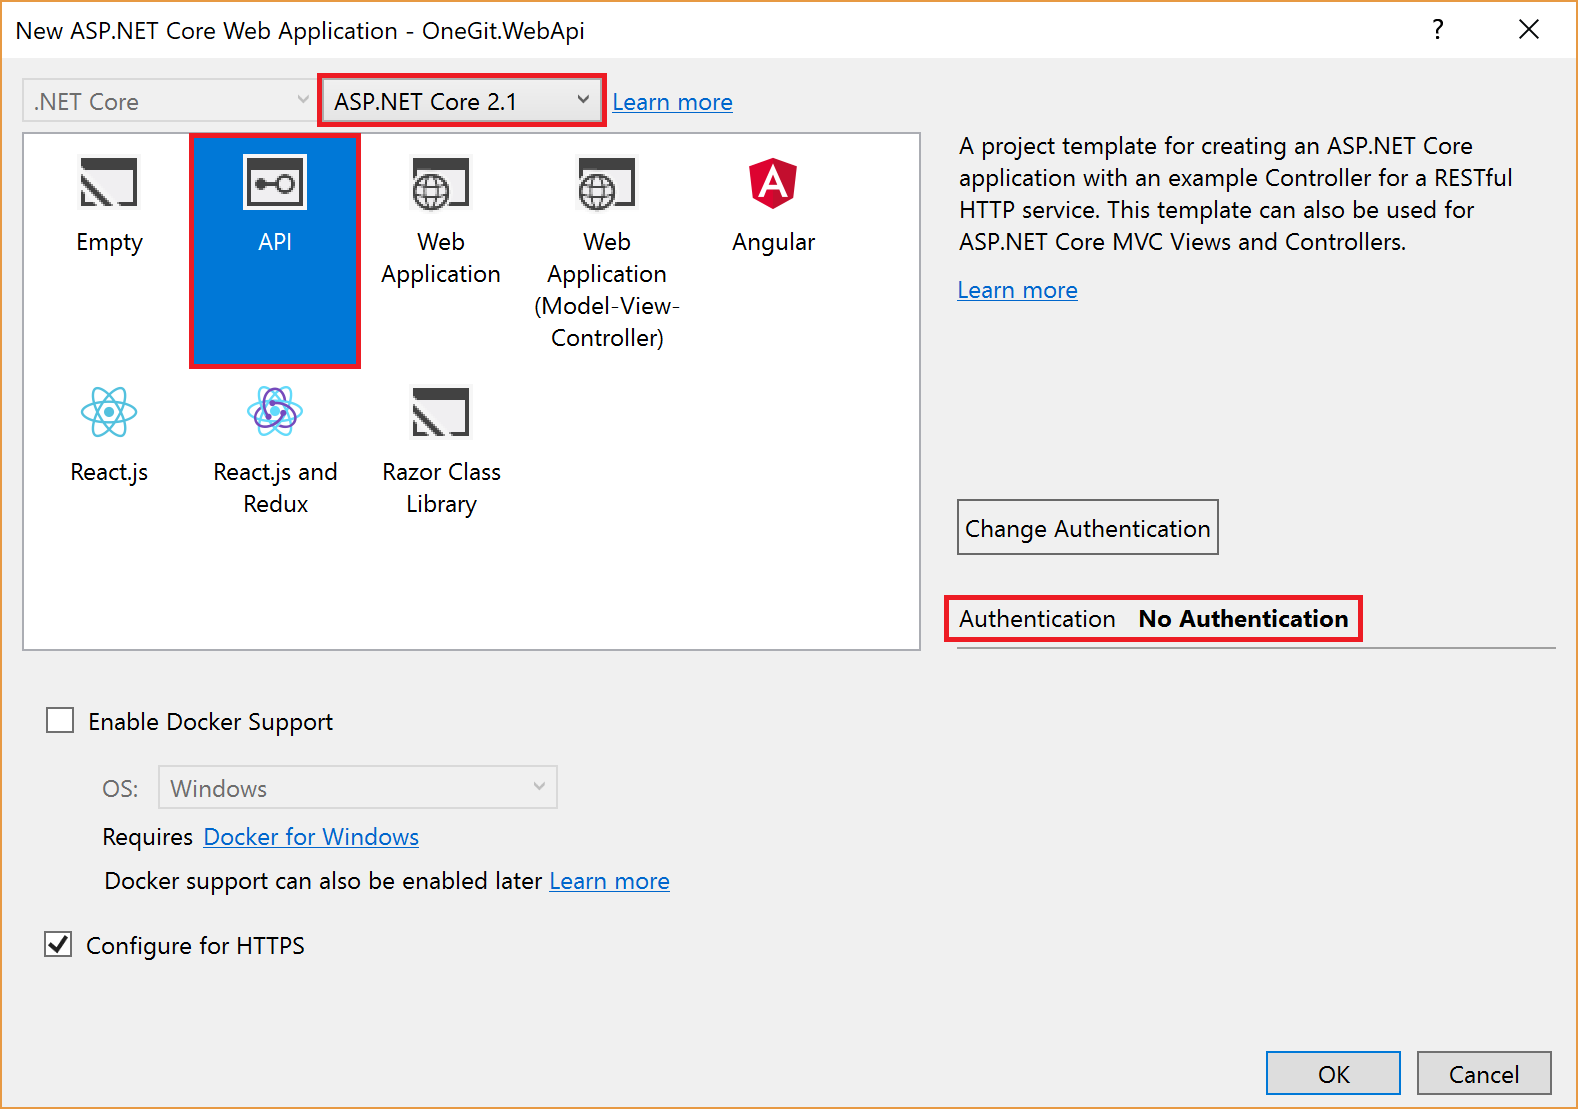This screenshot has height=1109, width=1578.
Task: Select the Razor Class Library template icon
Action: click(441, 412)
